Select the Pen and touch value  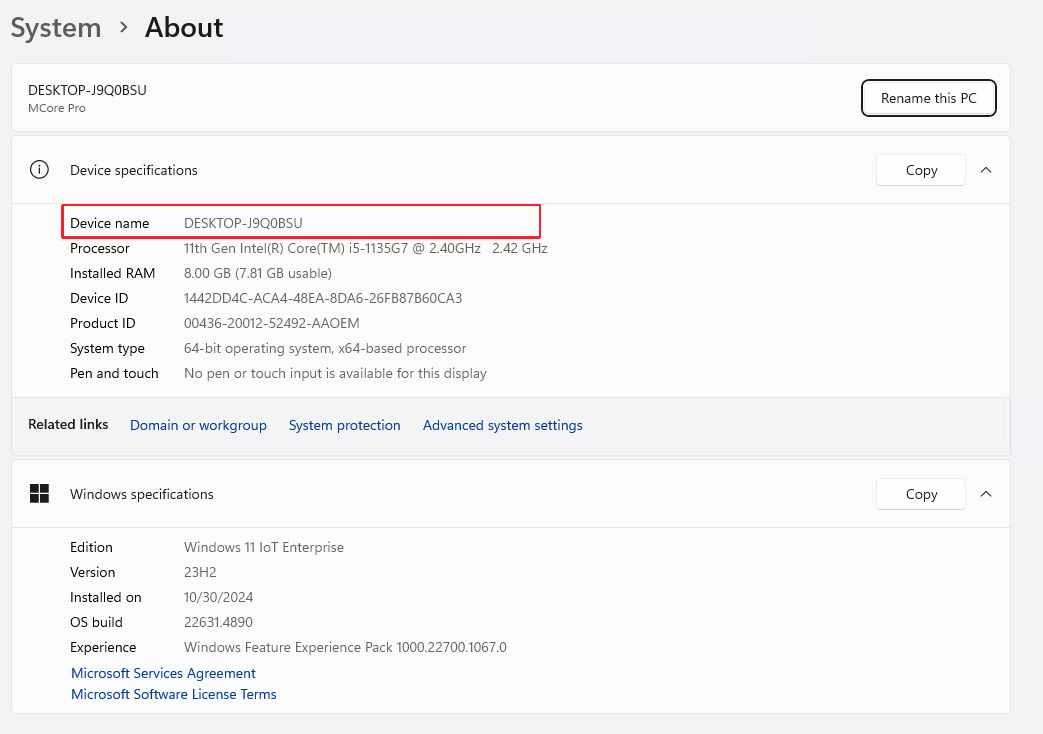(335, 373)
